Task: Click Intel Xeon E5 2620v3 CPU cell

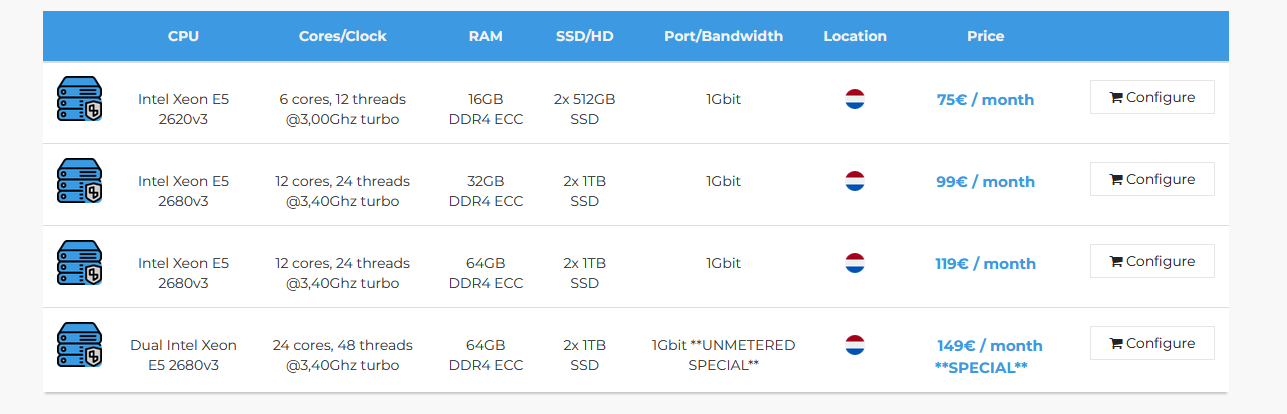Action: (183, 109)
